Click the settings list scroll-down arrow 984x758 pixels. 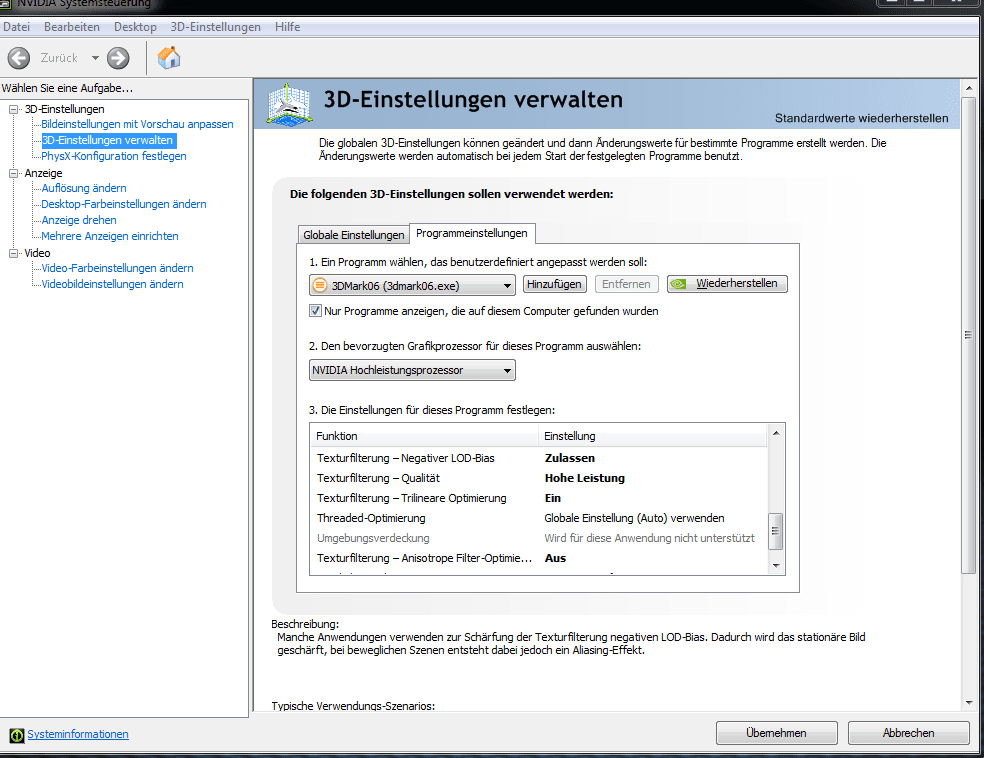point(776,566)
